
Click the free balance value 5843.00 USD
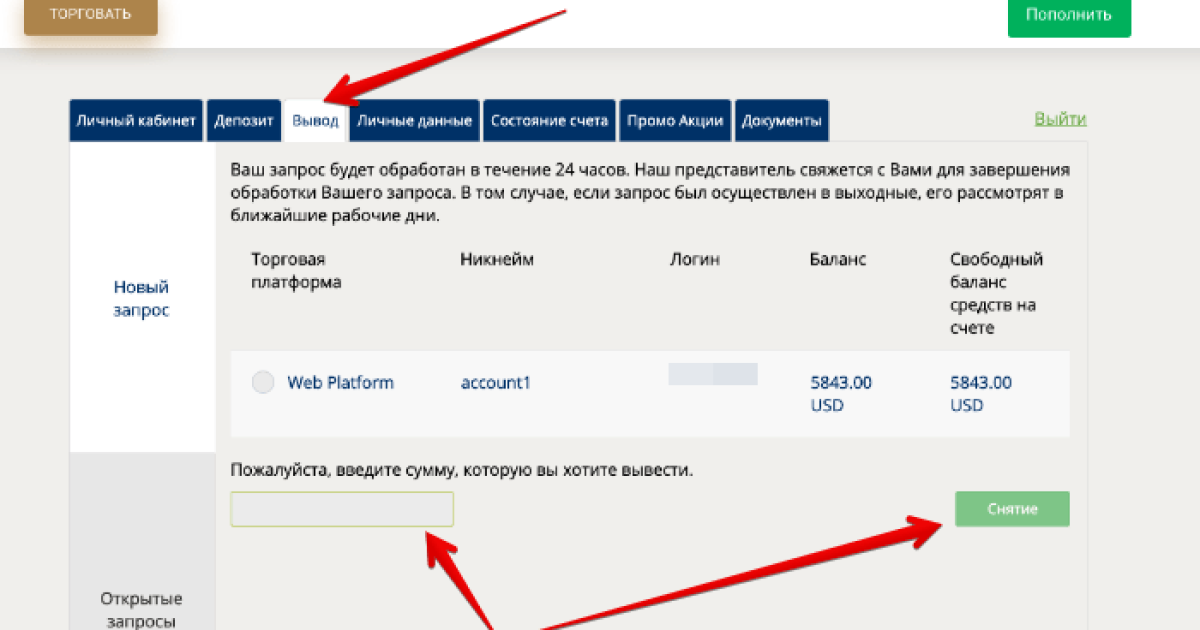tap(981, 394)
